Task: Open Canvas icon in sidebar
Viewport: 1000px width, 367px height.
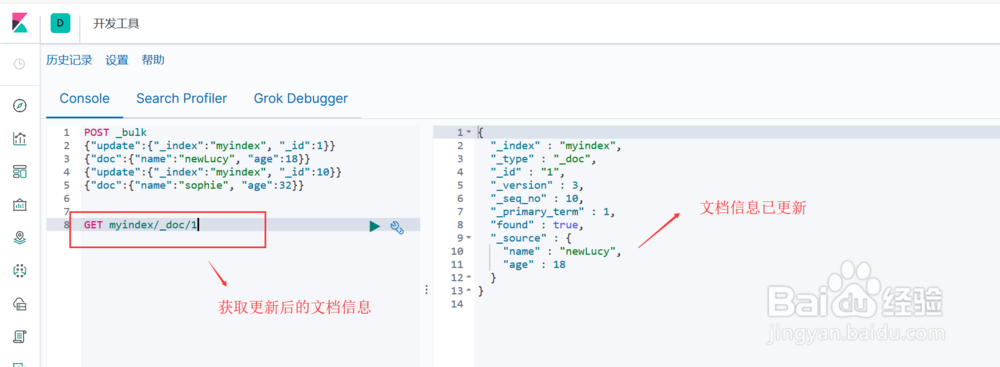Action: 20,204
